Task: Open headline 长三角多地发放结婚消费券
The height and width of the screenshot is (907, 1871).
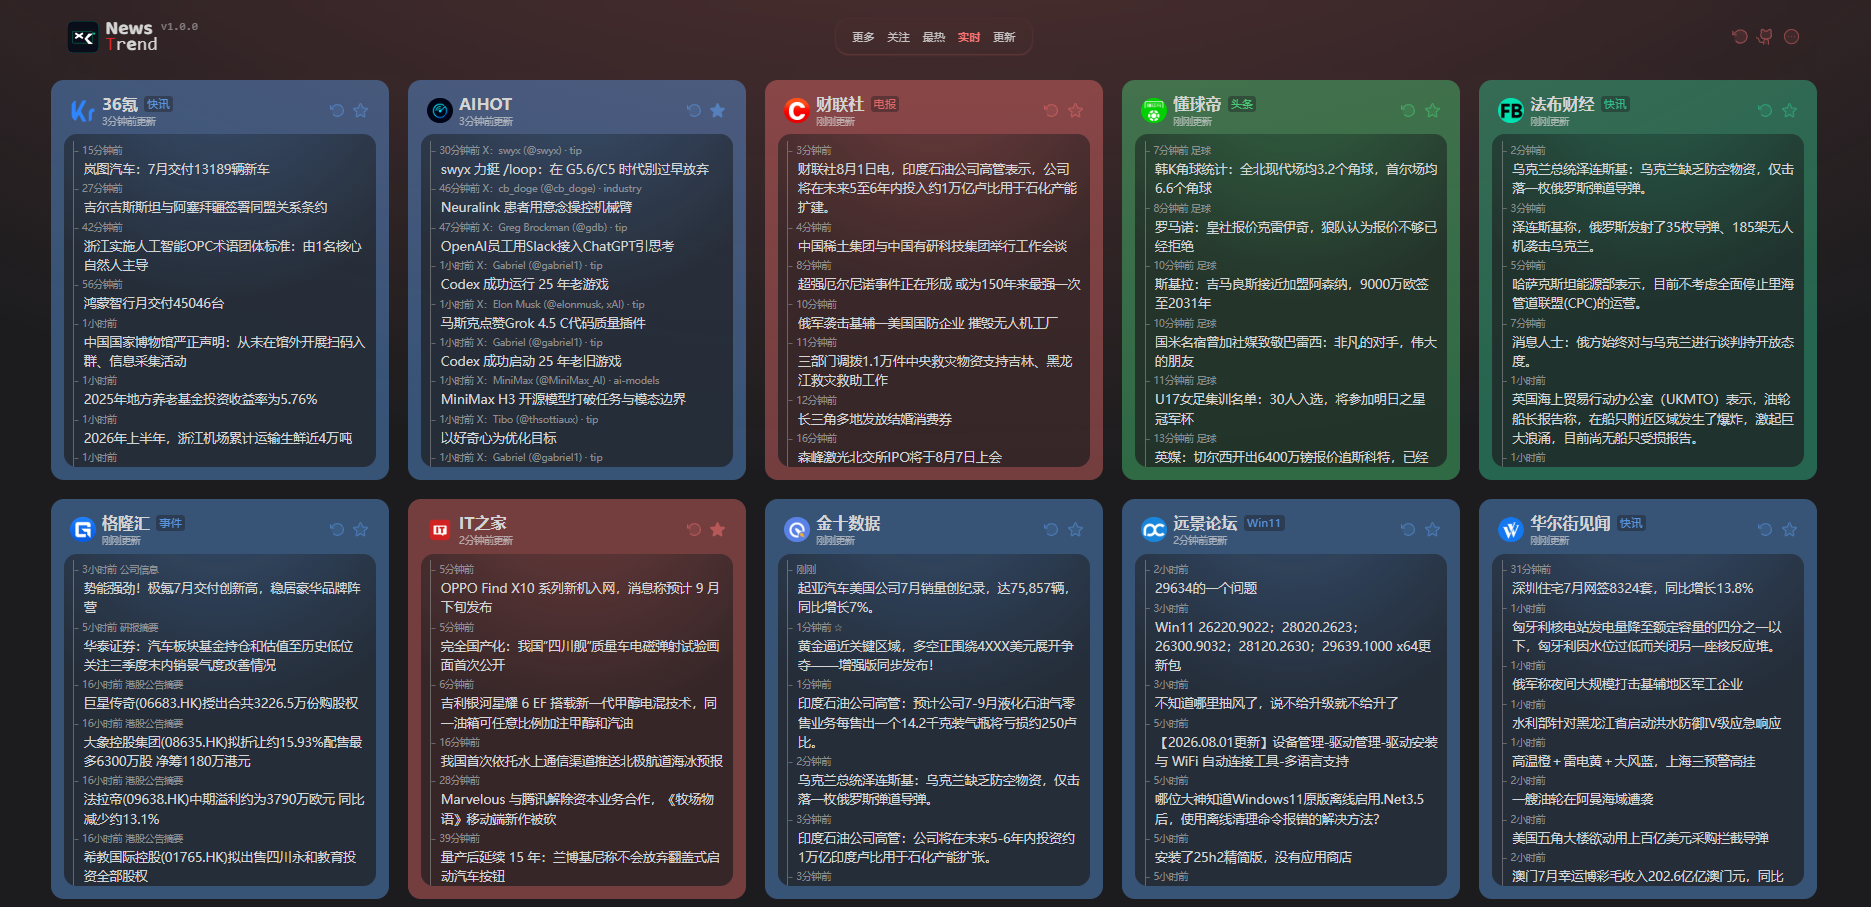Action: click(x=874, y=419)
